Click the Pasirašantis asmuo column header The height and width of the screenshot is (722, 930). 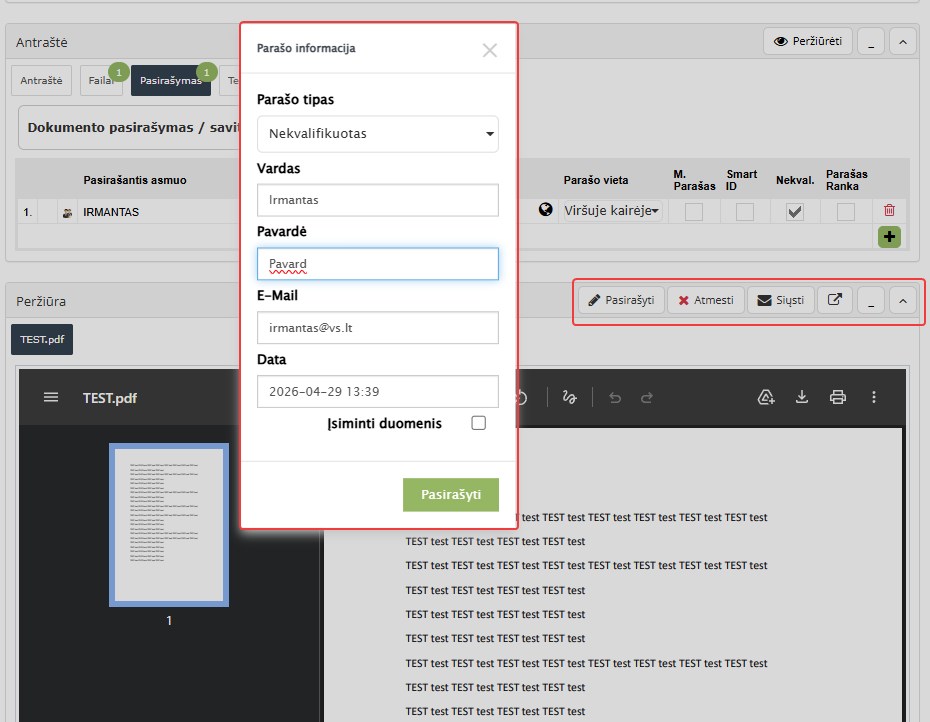point(135,180)
